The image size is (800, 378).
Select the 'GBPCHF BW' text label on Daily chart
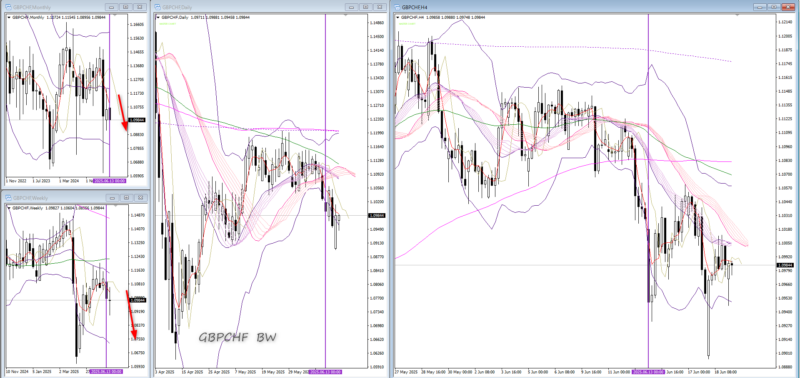[x=237, y=337]
